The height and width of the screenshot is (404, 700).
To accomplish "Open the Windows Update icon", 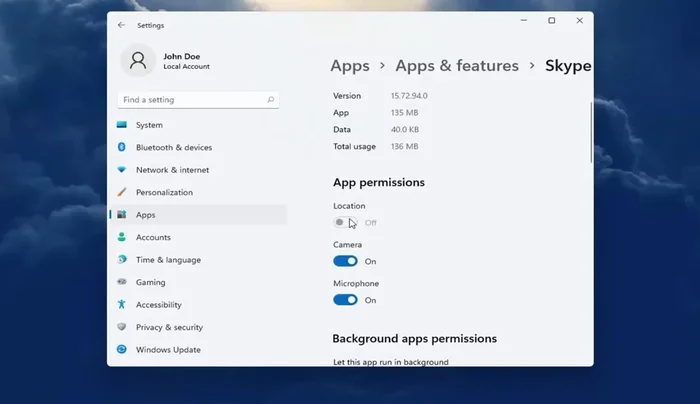I will [x=122, y=350].
